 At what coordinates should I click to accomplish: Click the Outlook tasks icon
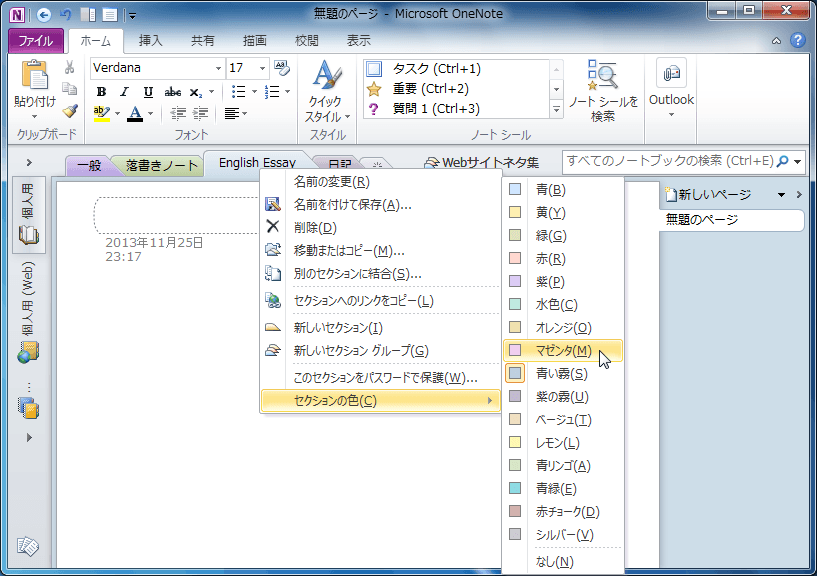pyautogui.click(x=671, y=73)
